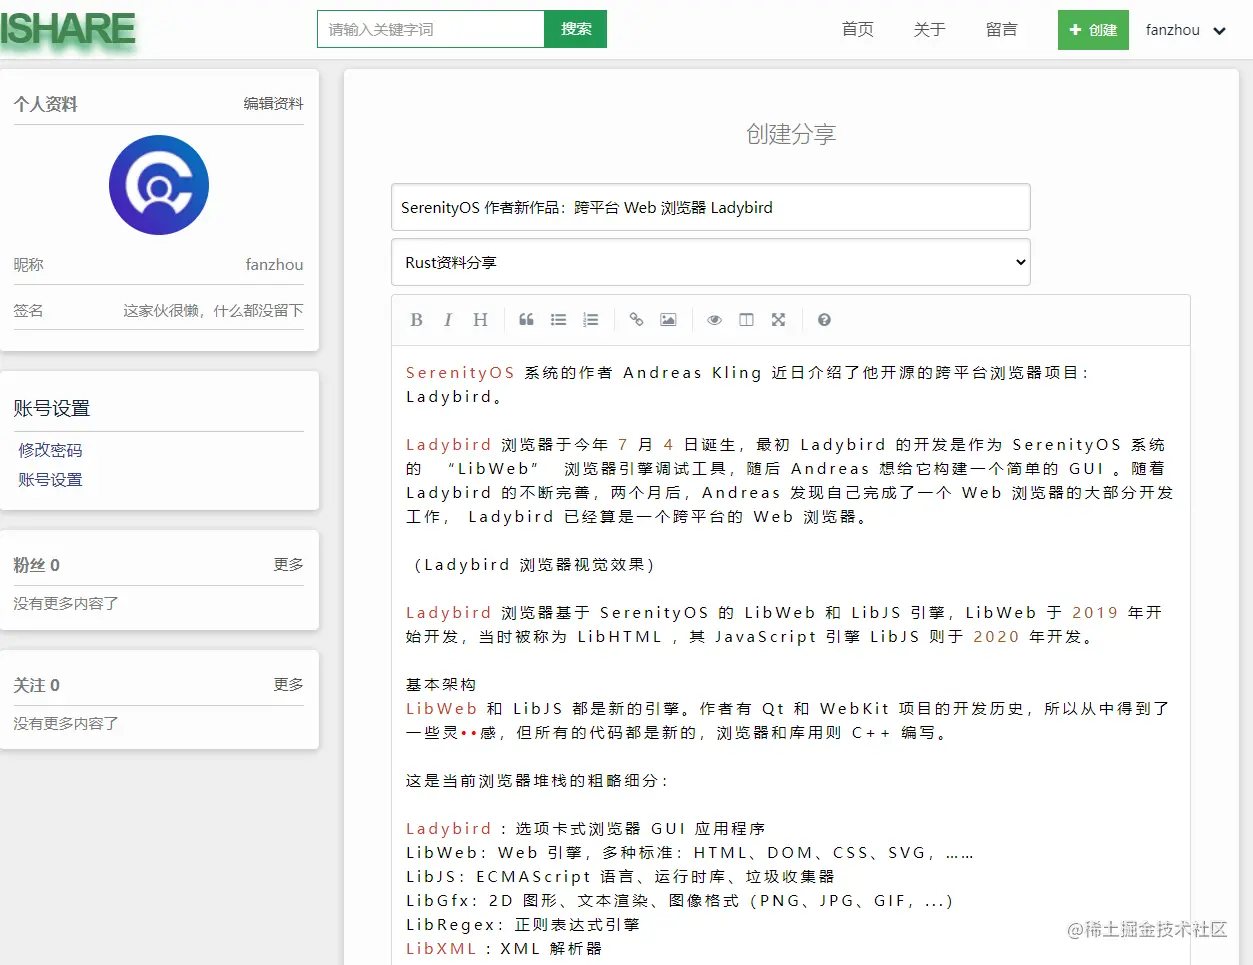Click the share title input field
1253x965 pixels.
[x=711, y=207]
